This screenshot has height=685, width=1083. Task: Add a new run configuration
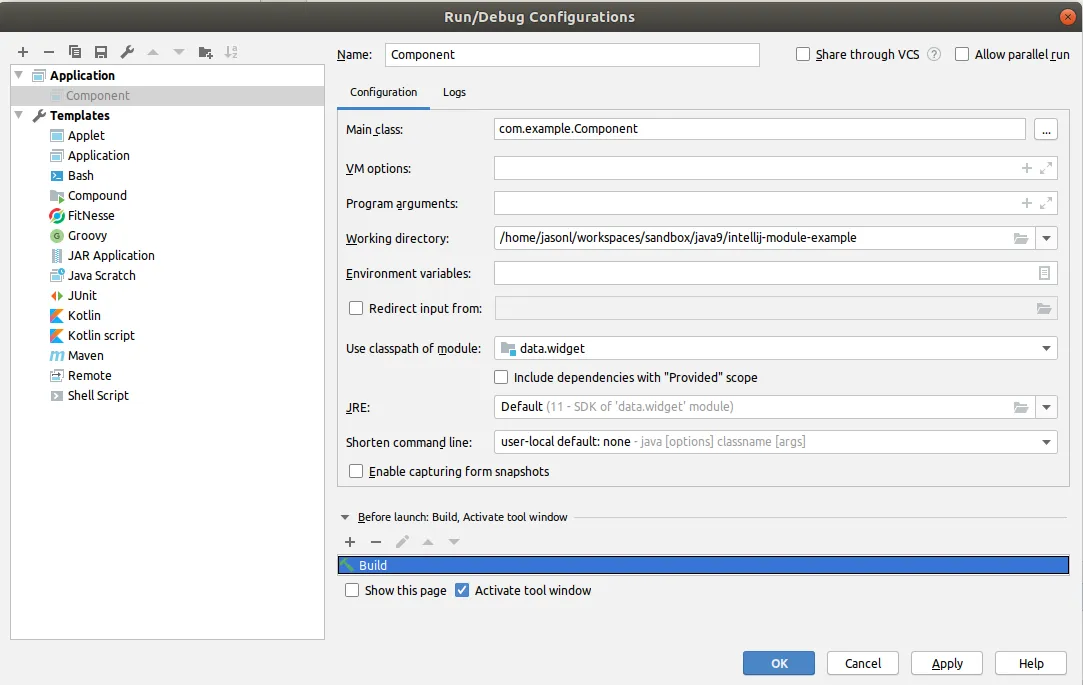(23, 52)
